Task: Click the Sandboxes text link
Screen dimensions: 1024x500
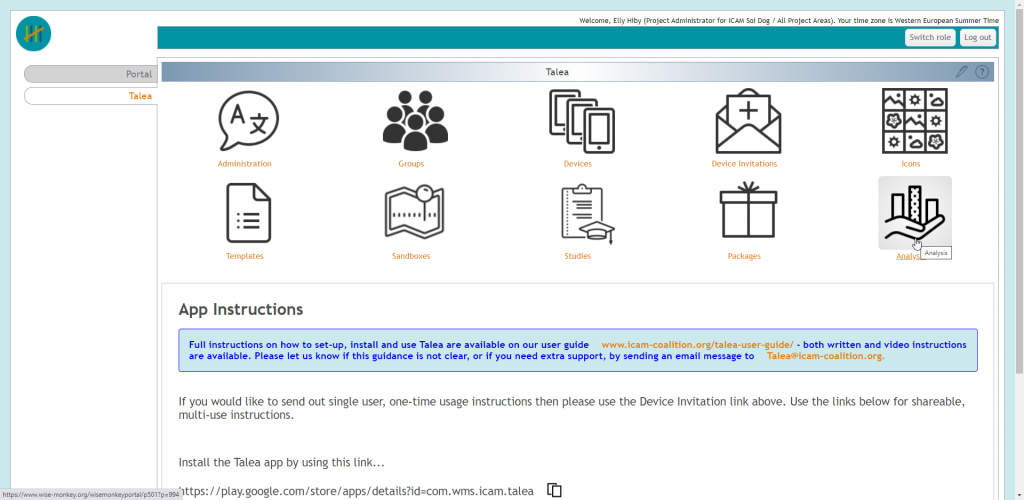Action: [411, 256]
